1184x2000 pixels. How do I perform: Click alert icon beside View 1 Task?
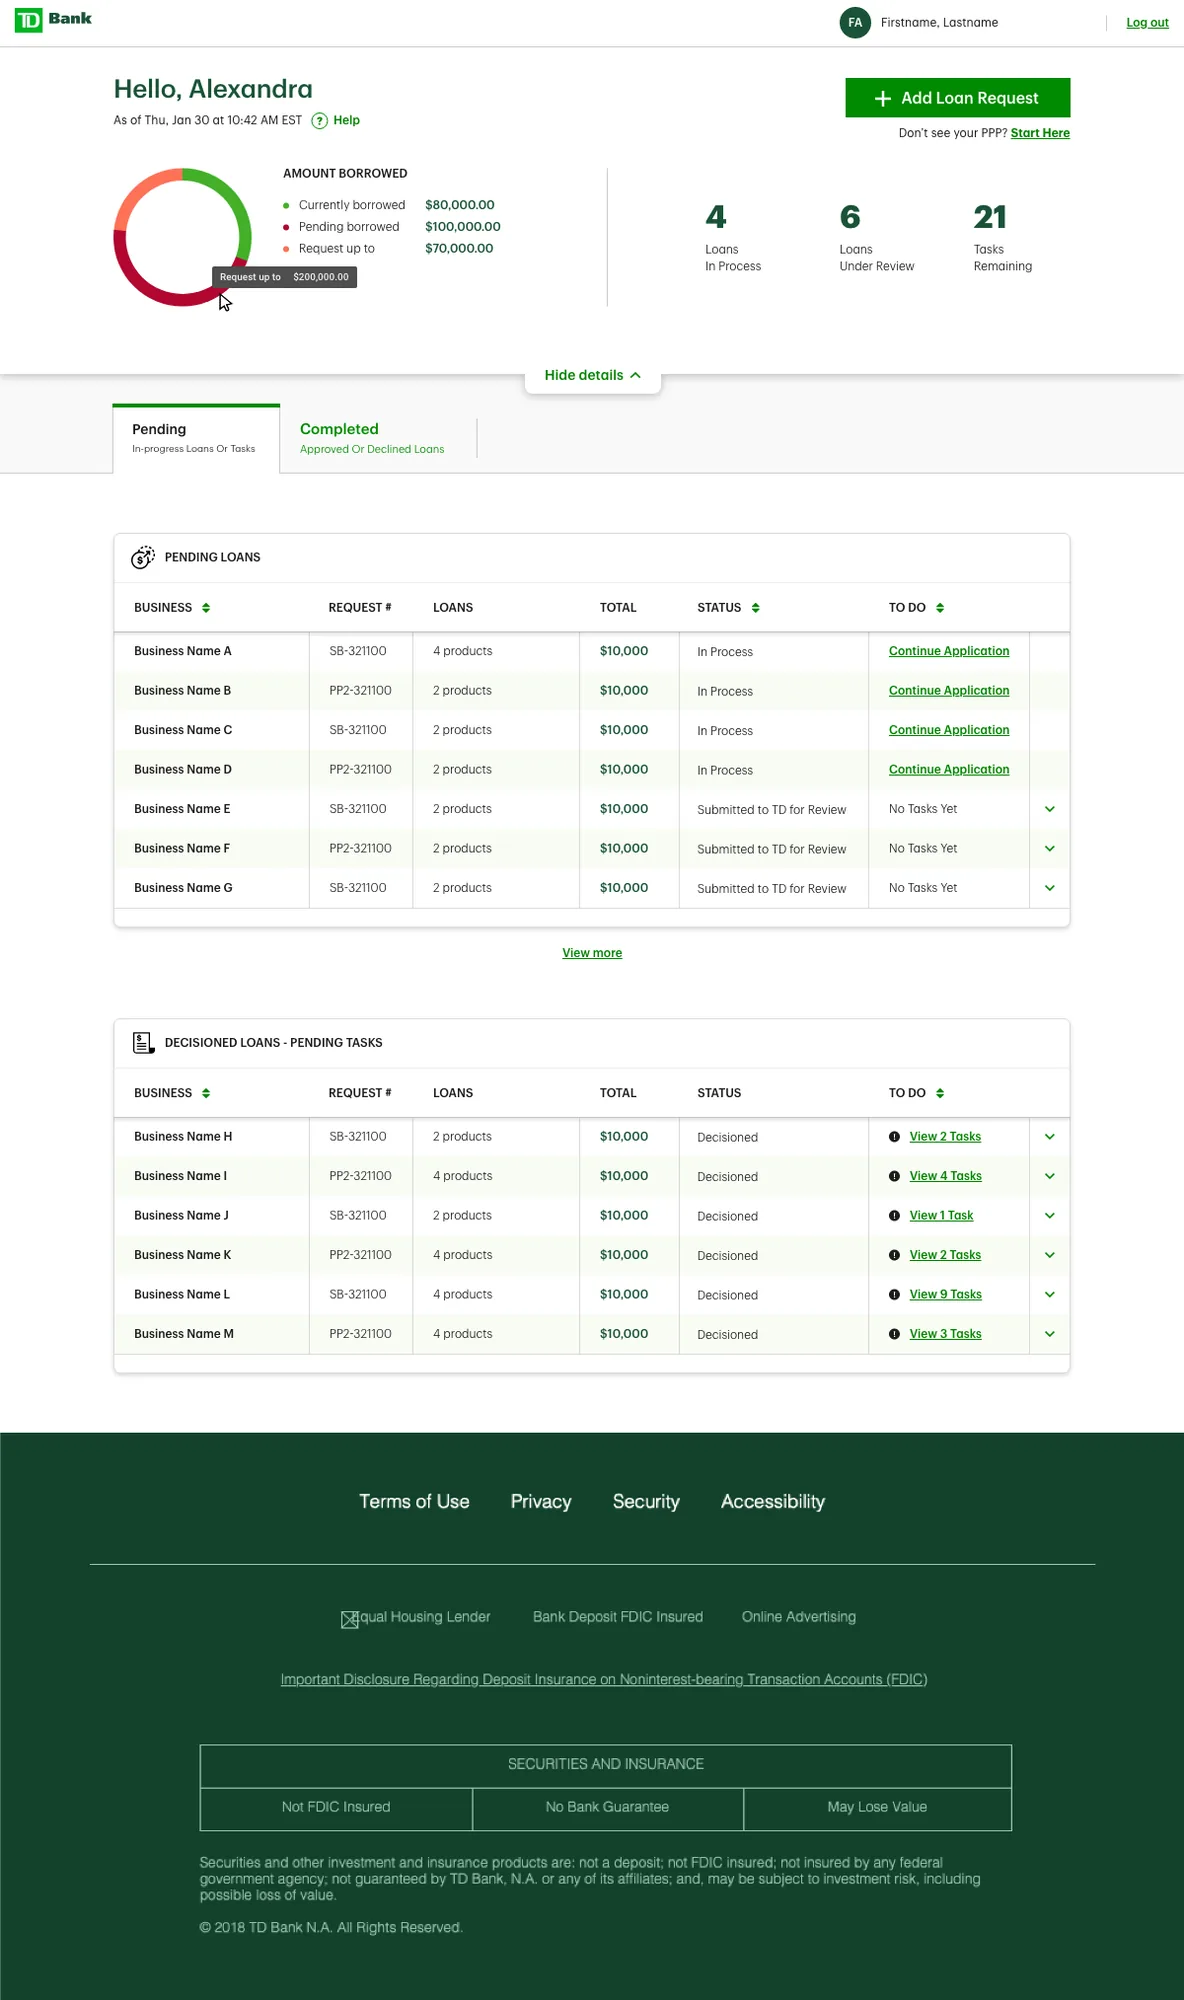(894, 1216)
